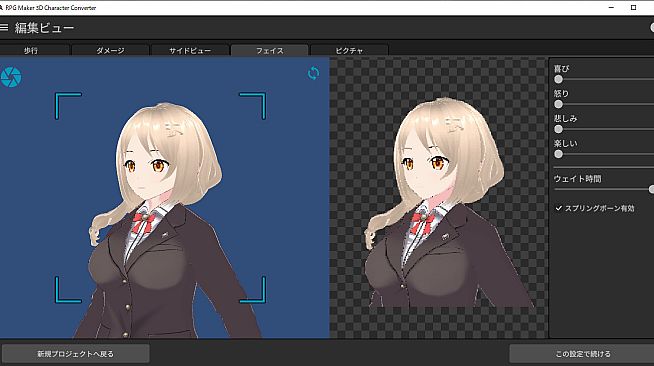Maximize the RPG Maker 3D Character Converter window

tap(633, 8)
